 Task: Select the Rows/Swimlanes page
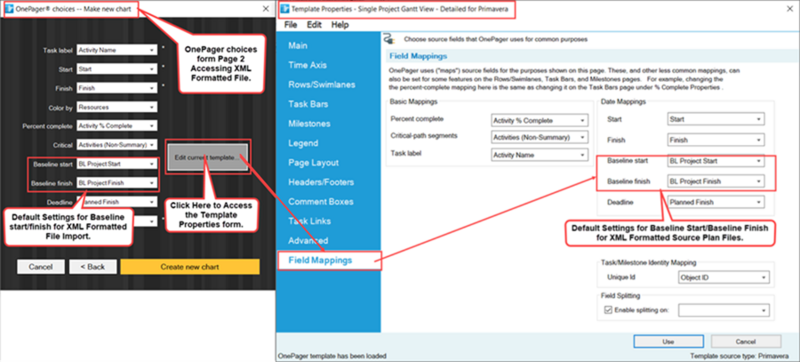[x=321, y=85]
